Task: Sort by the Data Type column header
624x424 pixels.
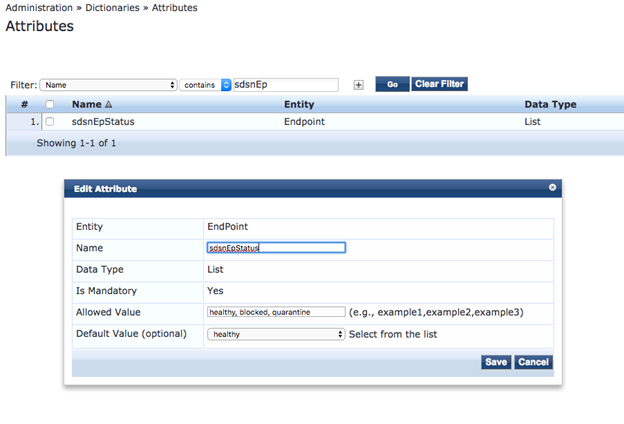Action: [550, 104]
